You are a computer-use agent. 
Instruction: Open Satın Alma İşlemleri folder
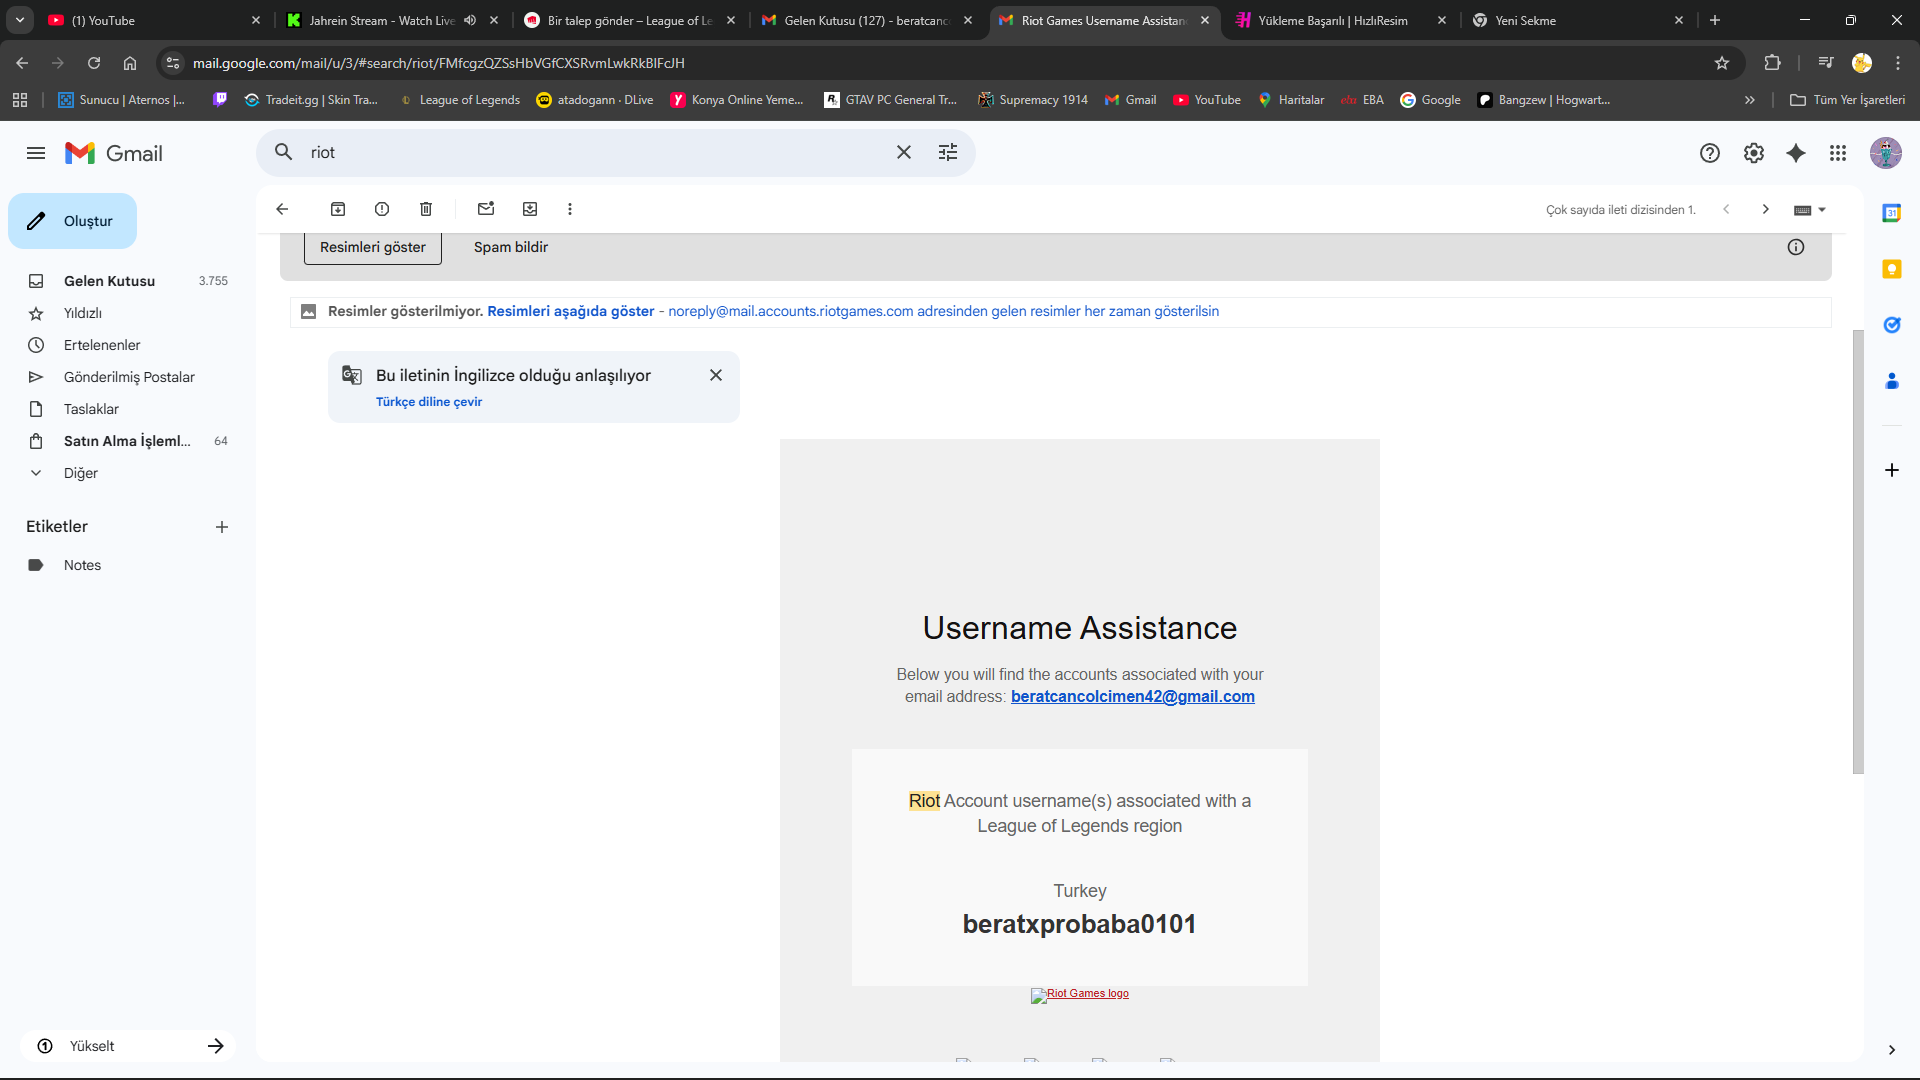pyautogui.click(x=128, y=441)
